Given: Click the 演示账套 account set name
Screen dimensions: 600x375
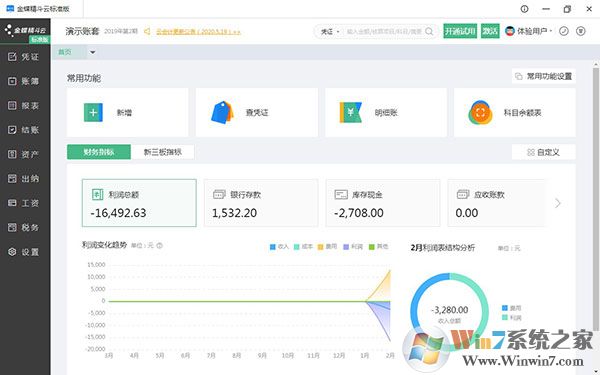Looking at the screenshot, I should tap(82, 31).
